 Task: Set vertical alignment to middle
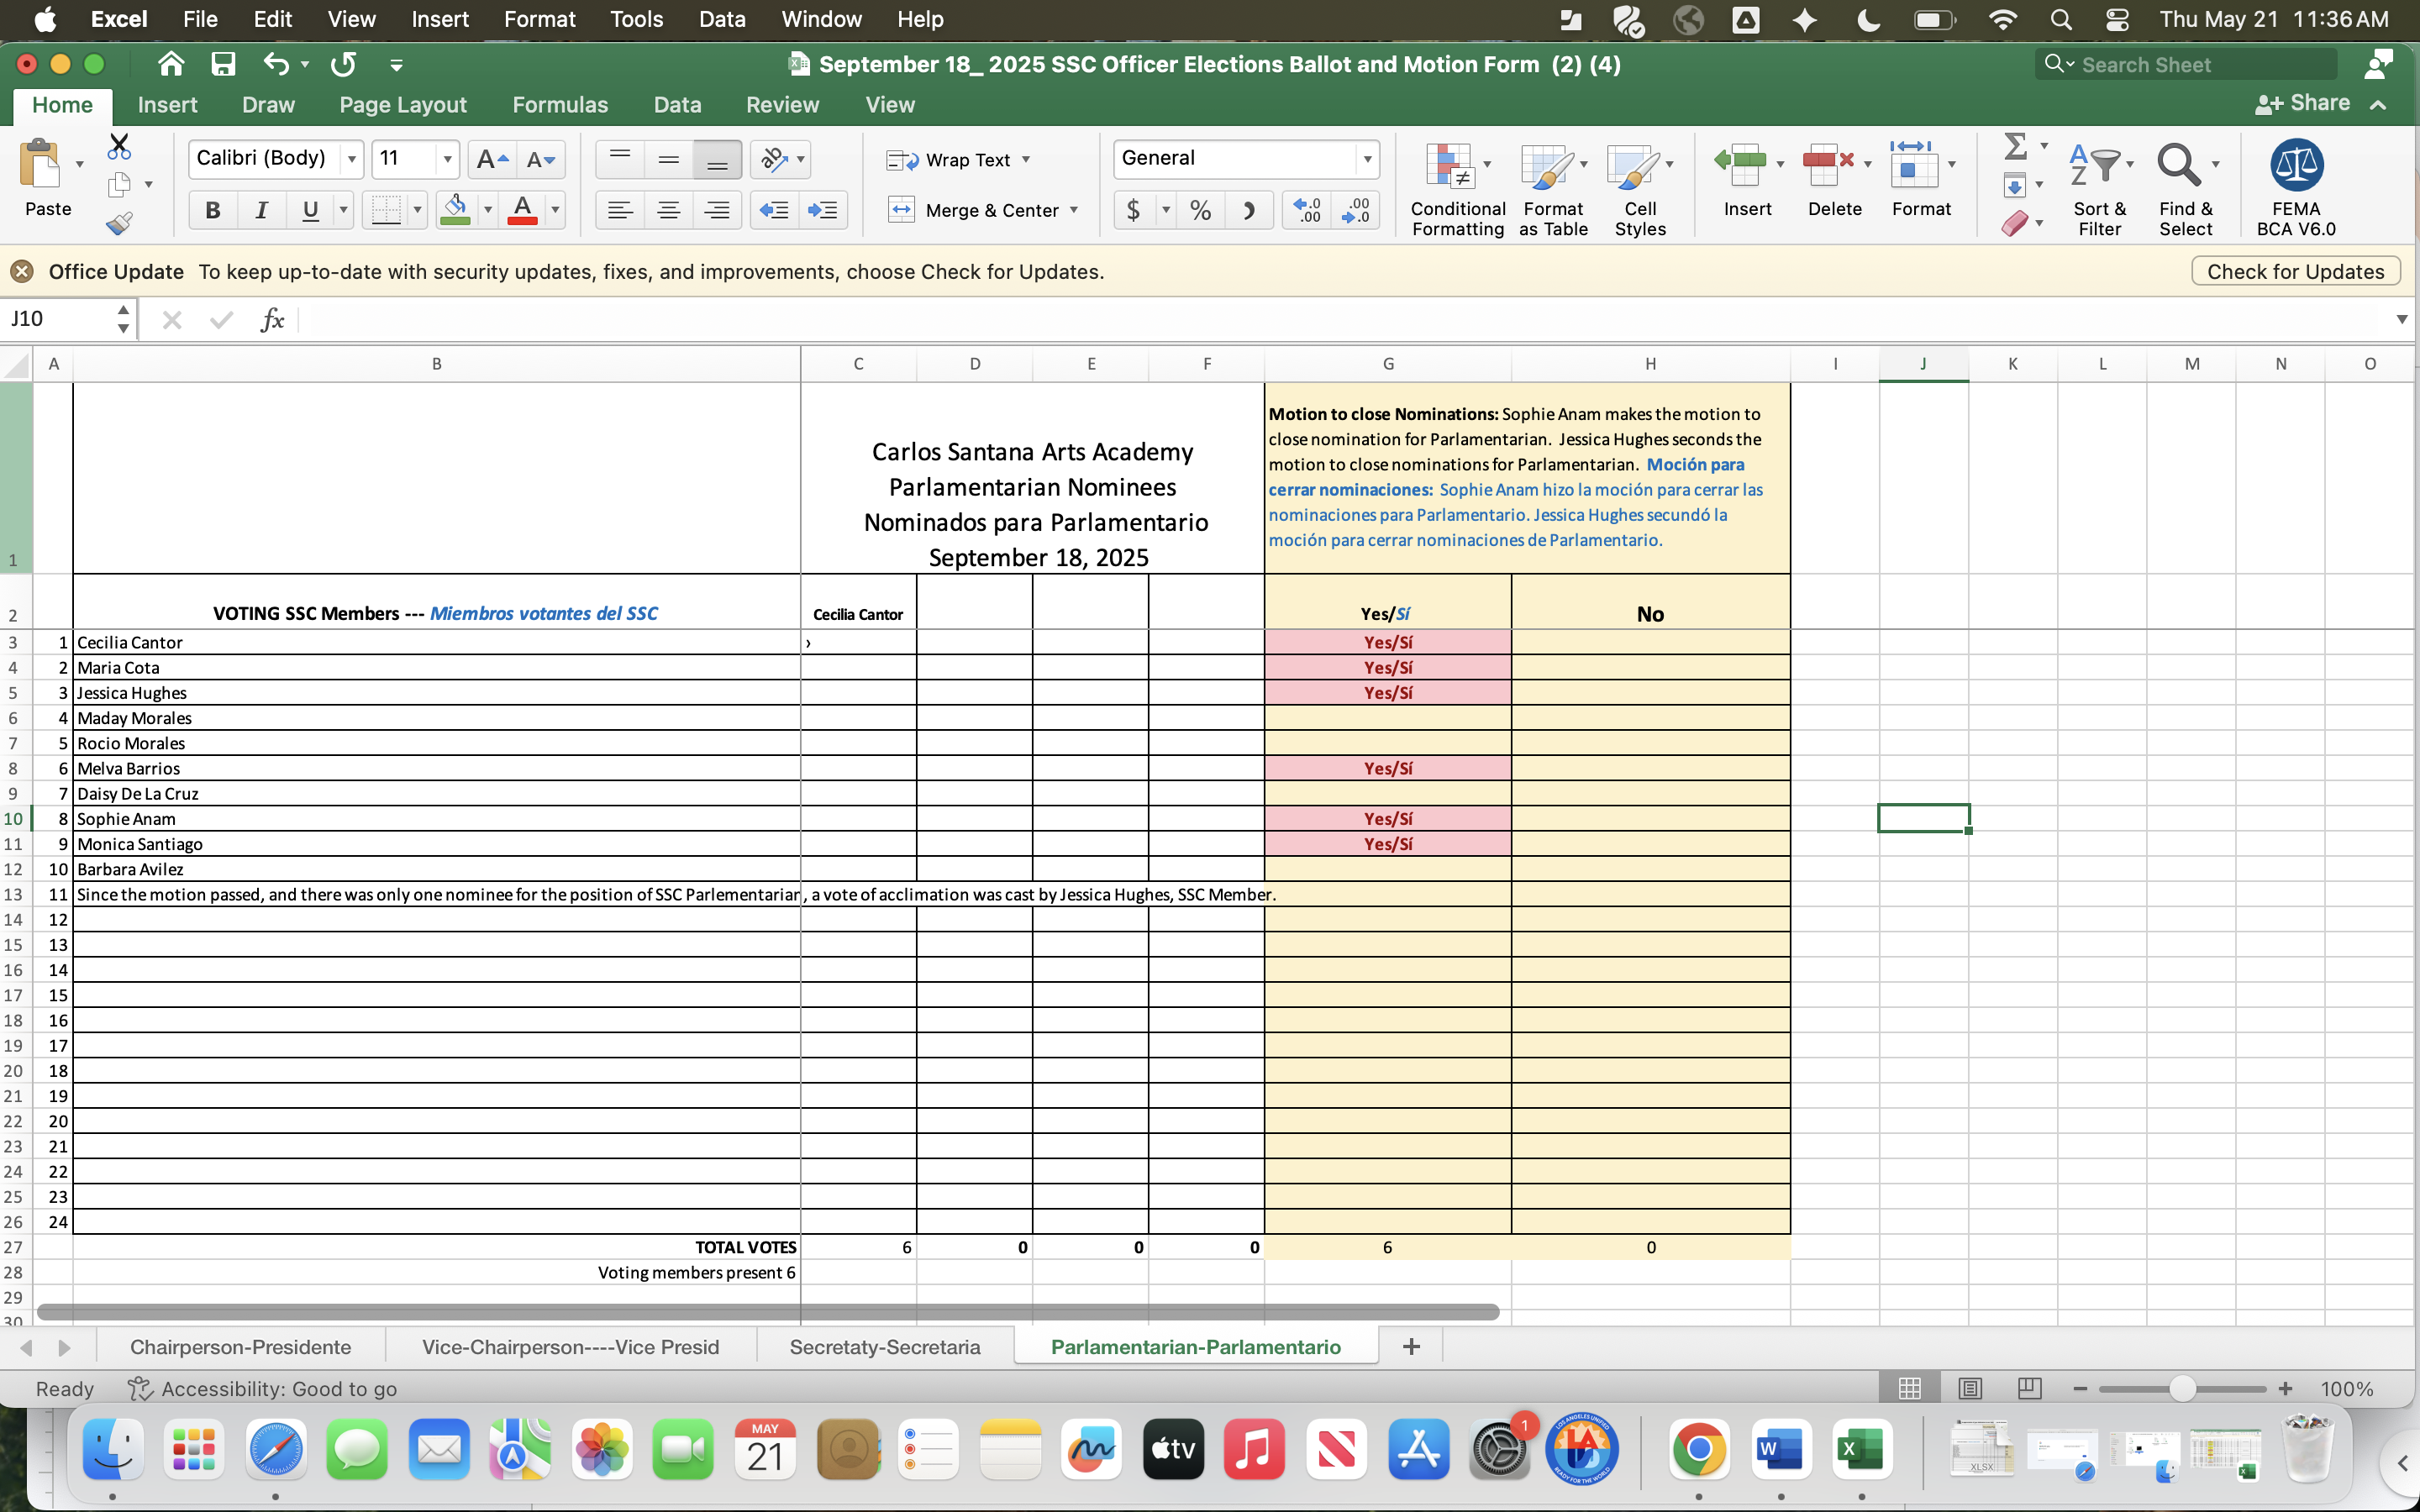coord(668,159)
